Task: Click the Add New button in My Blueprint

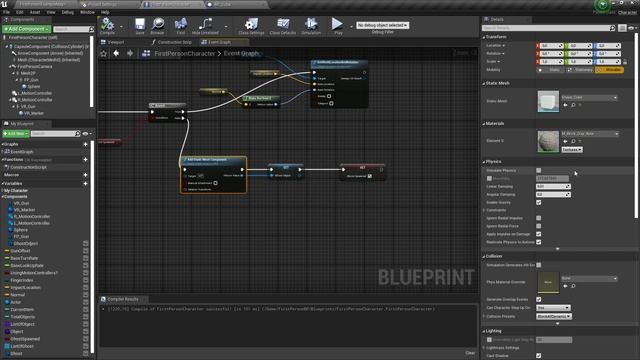Action: point(16,133)
